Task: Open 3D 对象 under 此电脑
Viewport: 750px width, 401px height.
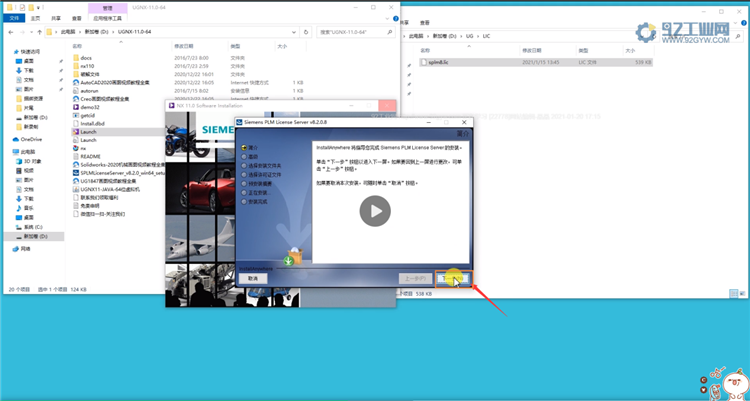Action: coord(33,161)
